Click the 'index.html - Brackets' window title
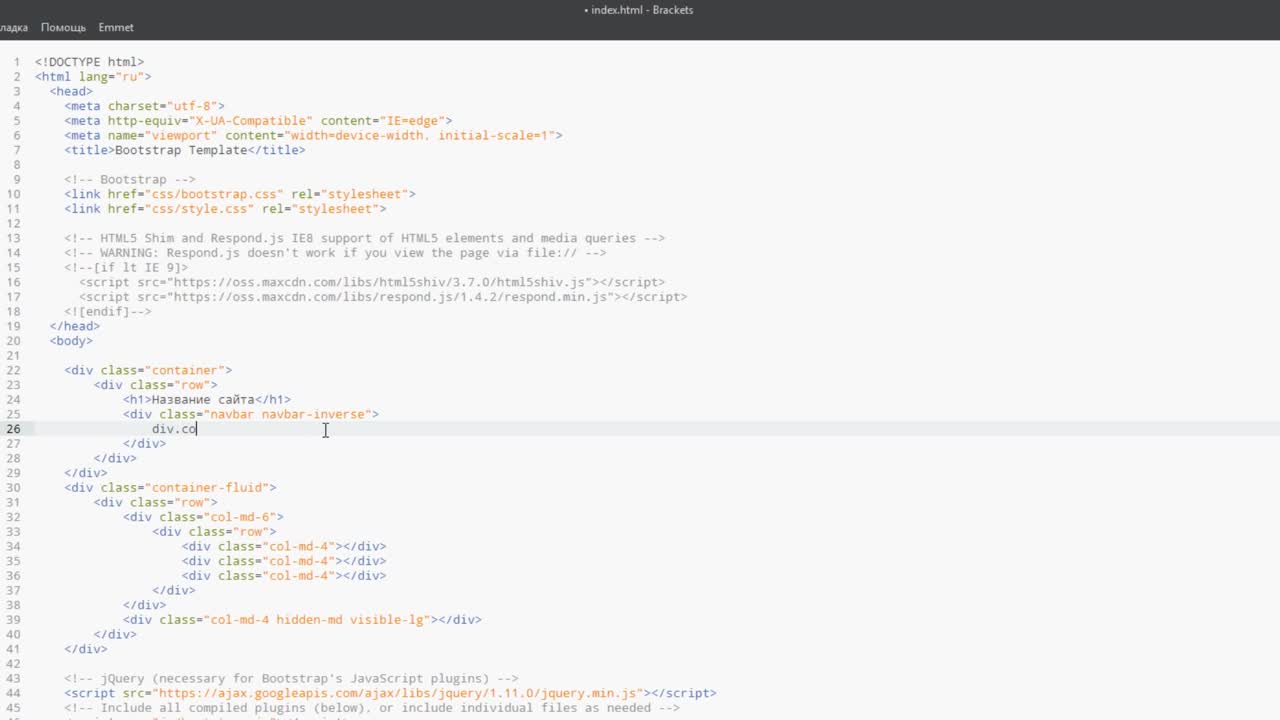Screen dimensions: 1280x720 pos(638,10)
